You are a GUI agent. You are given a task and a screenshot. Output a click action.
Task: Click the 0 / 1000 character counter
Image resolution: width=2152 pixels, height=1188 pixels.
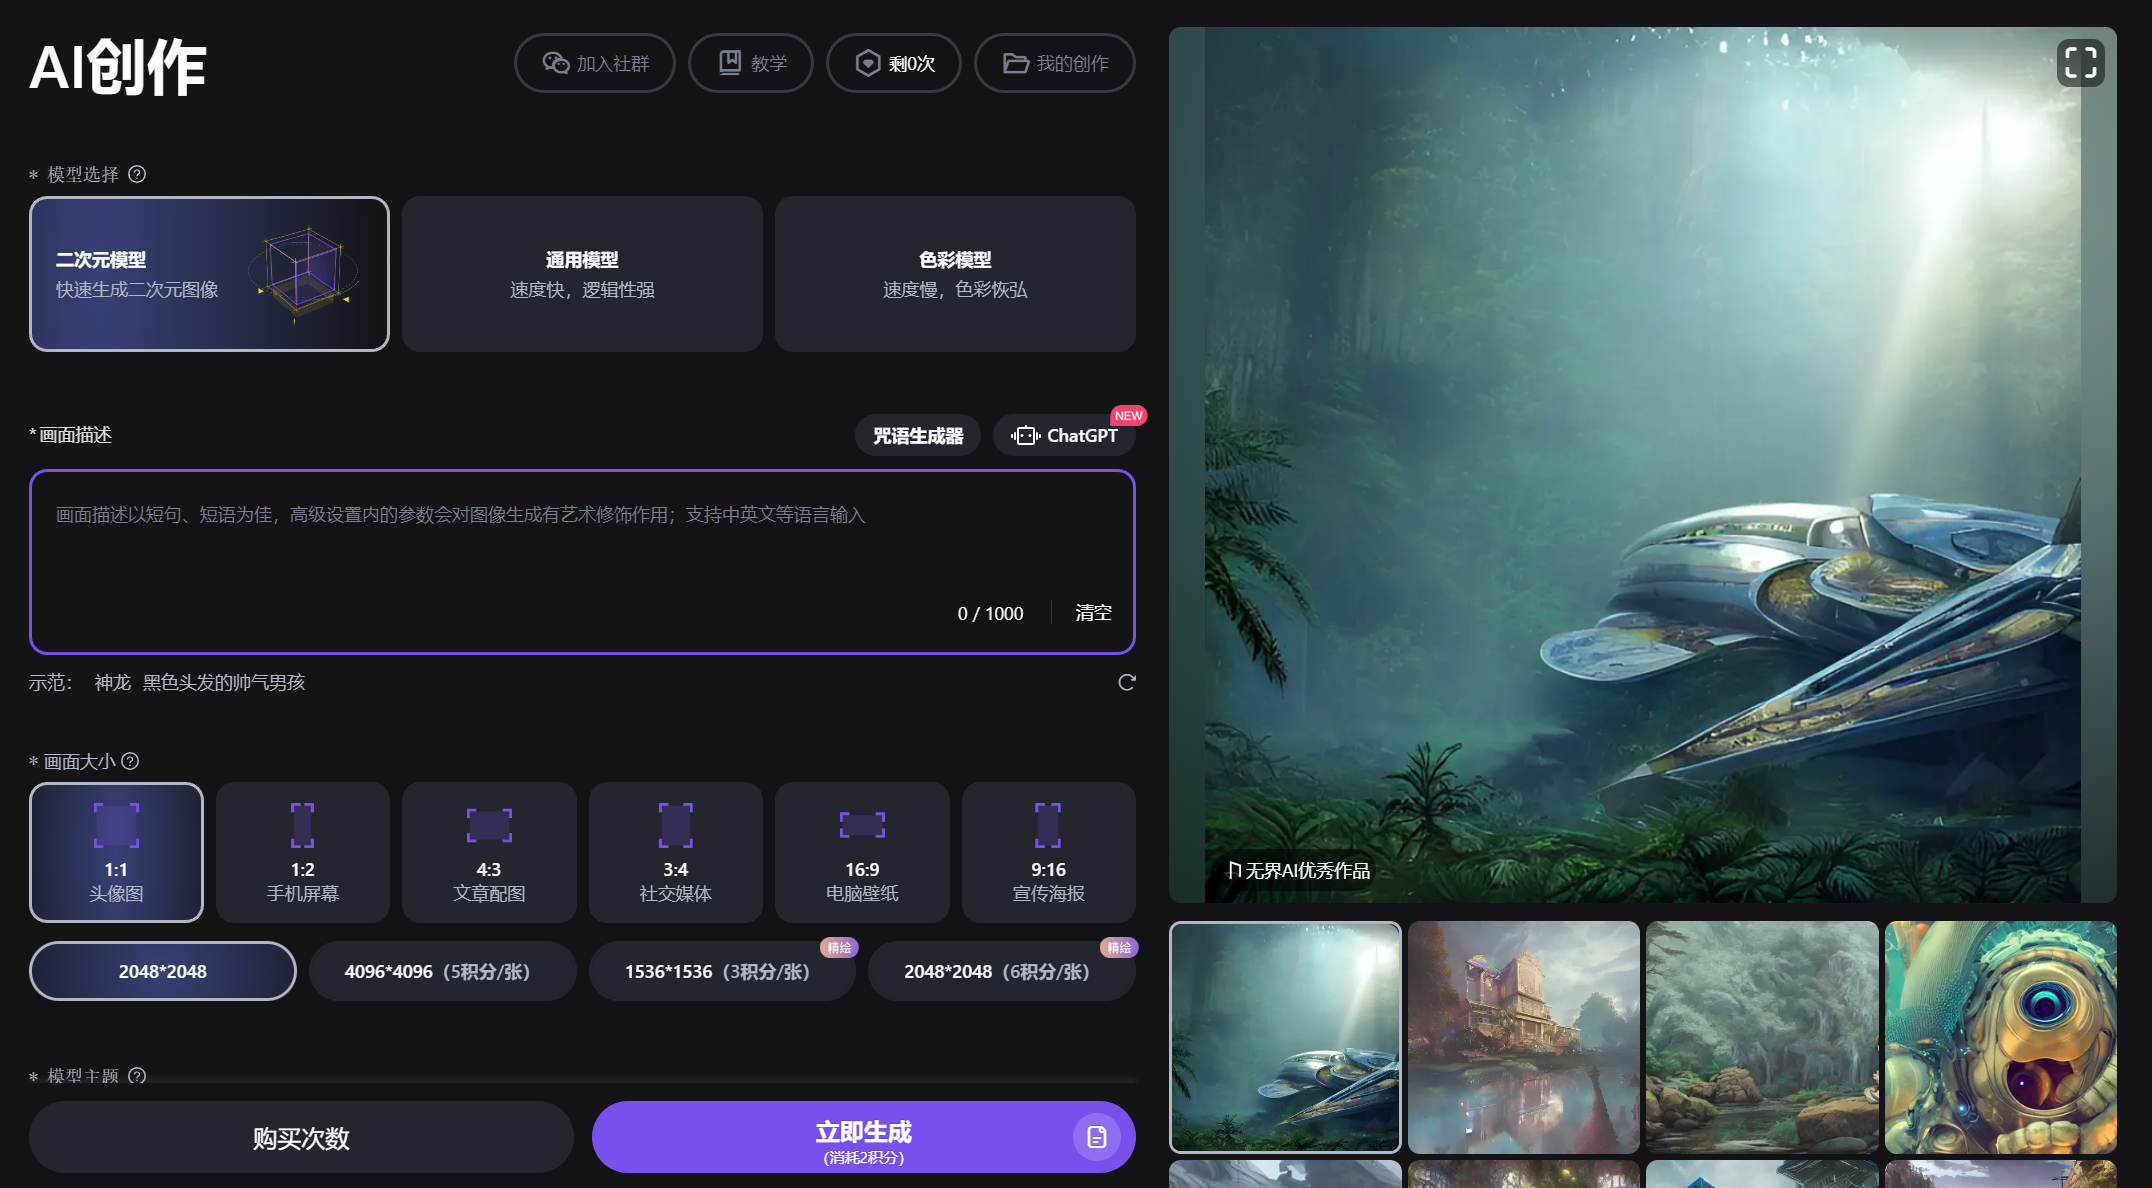(990, 613)
